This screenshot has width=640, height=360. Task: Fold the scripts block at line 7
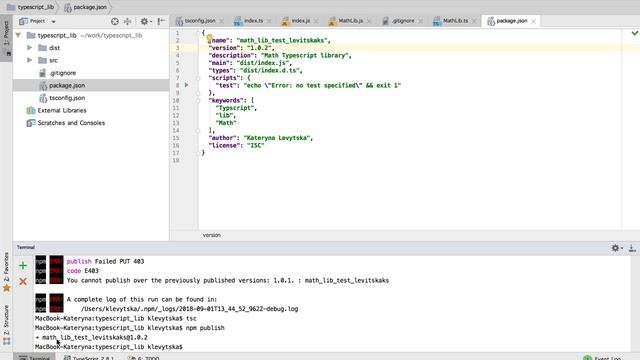198,78
